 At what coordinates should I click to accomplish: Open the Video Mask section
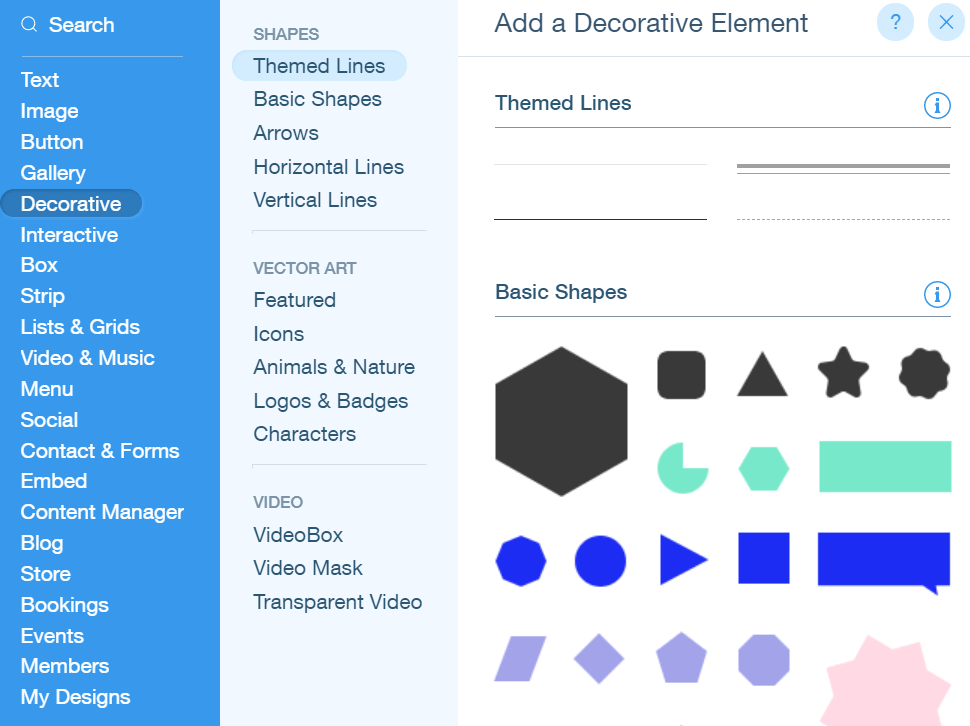[x=307, y=568]
